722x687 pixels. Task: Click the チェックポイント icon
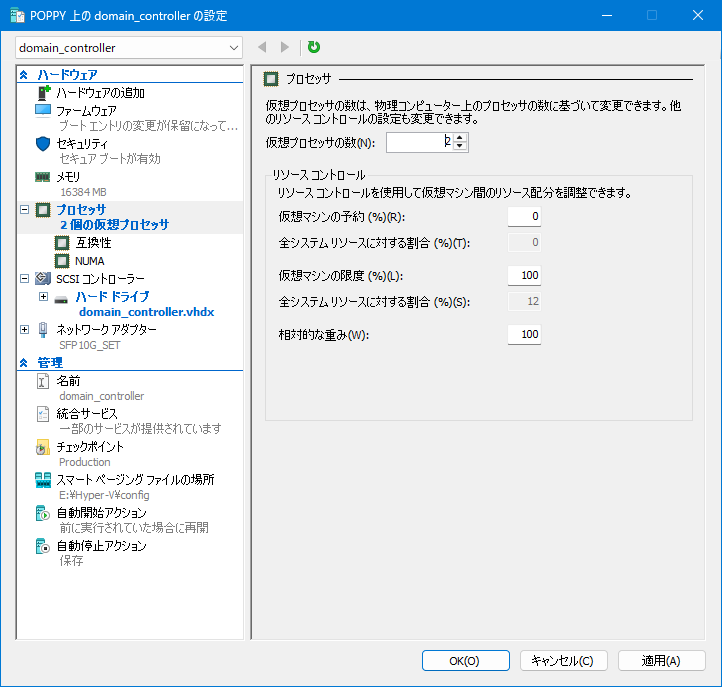coord(43,447)
